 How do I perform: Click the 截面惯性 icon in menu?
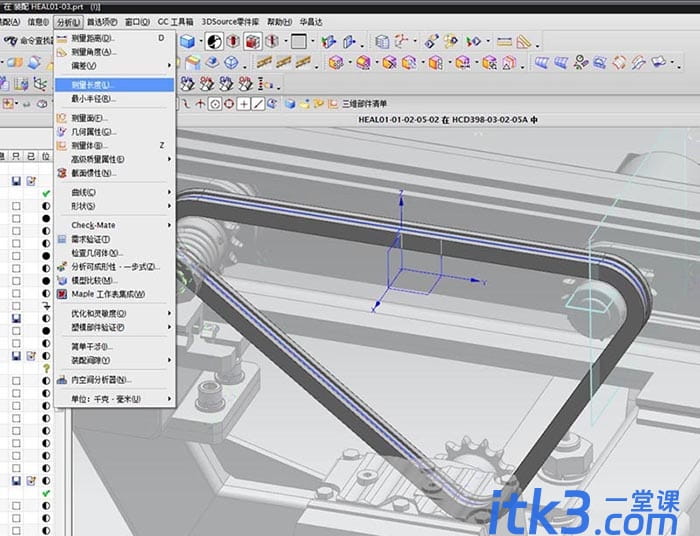click(x=62, y=173)
